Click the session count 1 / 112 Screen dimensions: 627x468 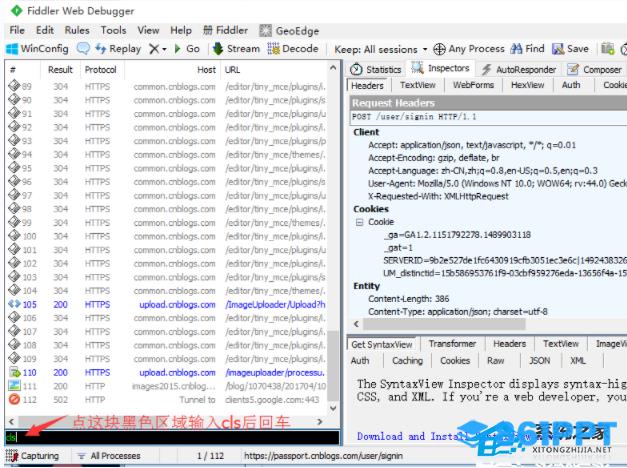pos(210,456)
